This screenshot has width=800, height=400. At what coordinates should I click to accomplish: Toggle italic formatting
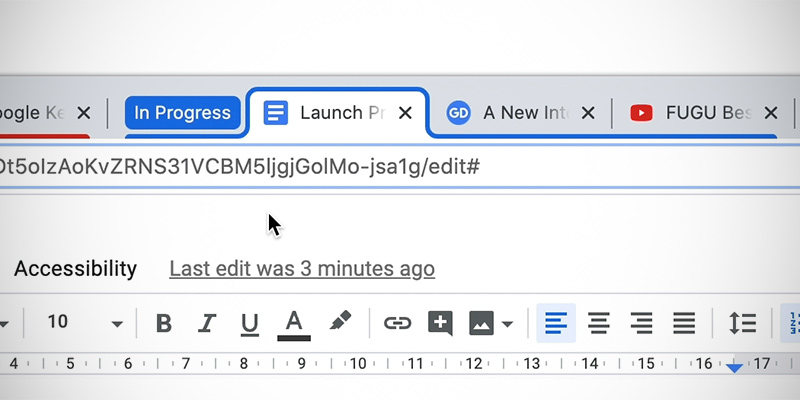click(x=207, y=323)
